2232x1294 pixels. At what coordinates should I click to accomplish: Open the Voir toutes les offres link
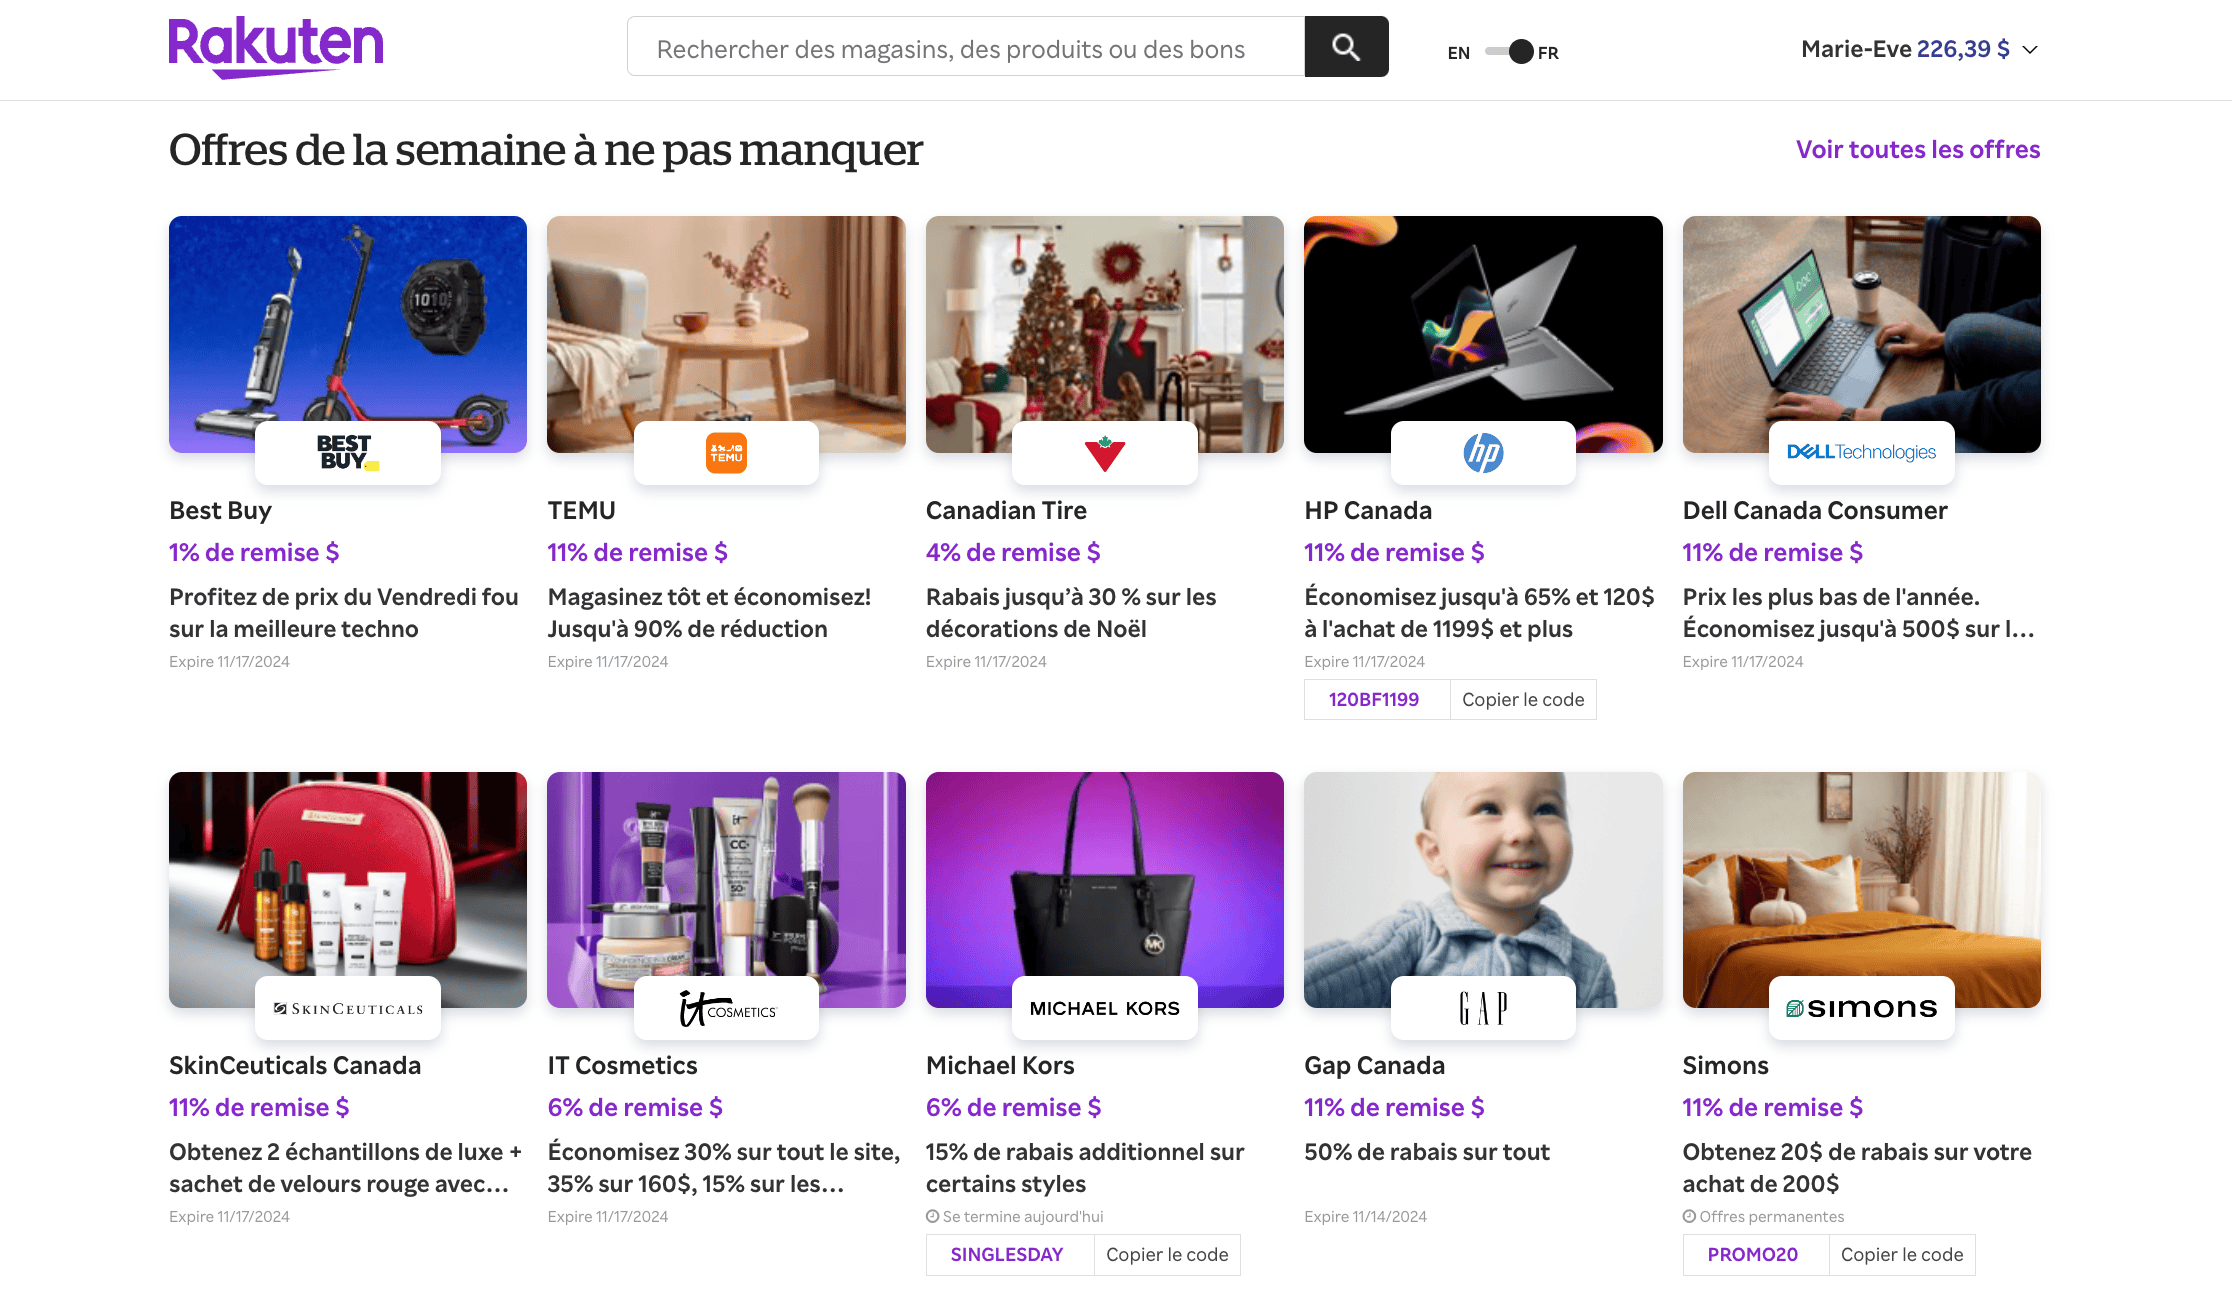(x=1918, y=149)
